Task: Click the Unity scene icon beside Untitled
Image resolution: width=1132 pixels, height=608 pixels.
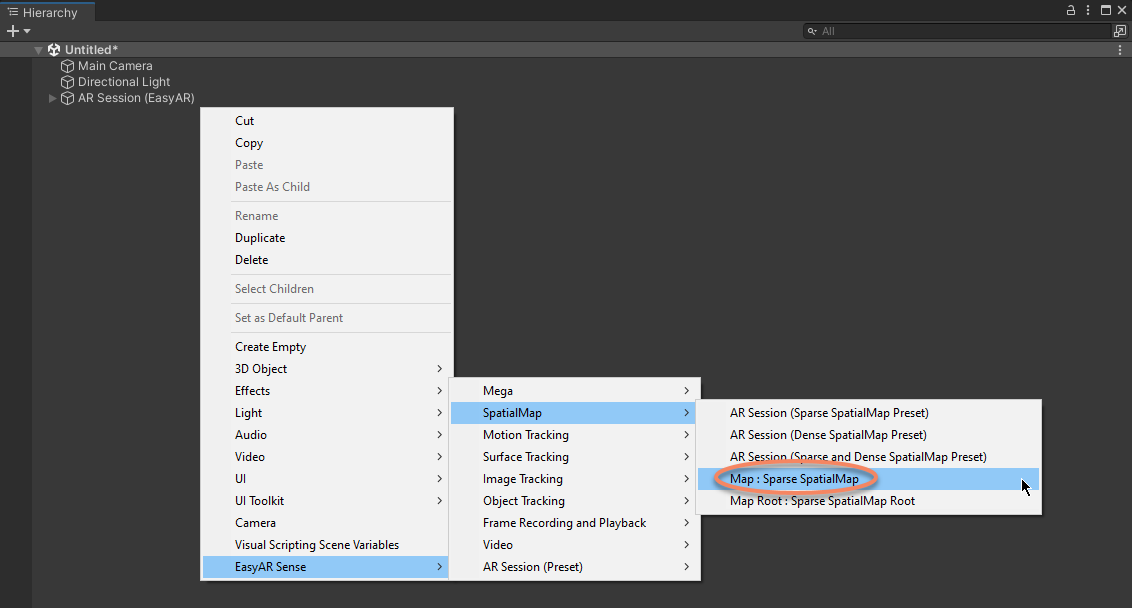Action: pyautogui.click(x=54, y=50)
